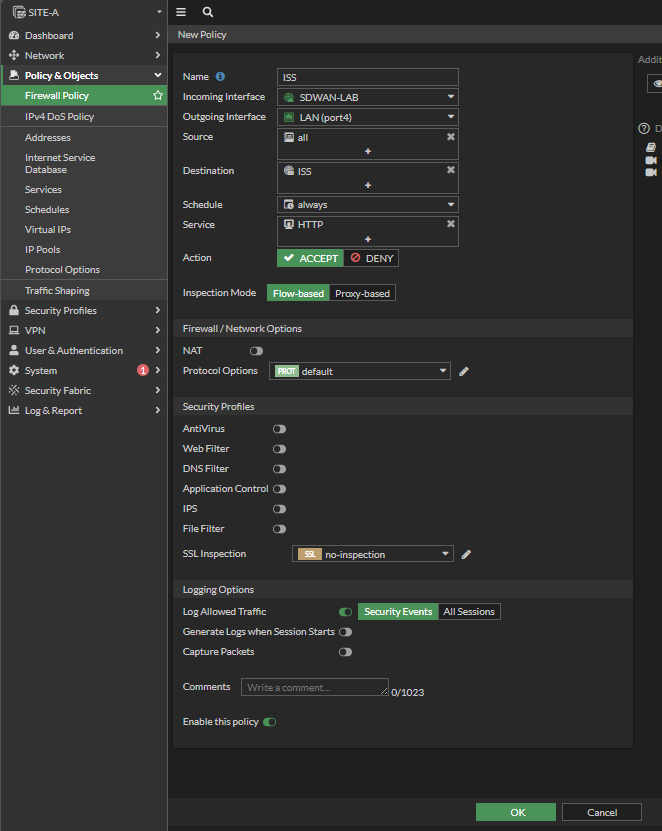Expand the SSL Inspection dropdown
Viewport: 662px width, 831px height.
(373, 554)
